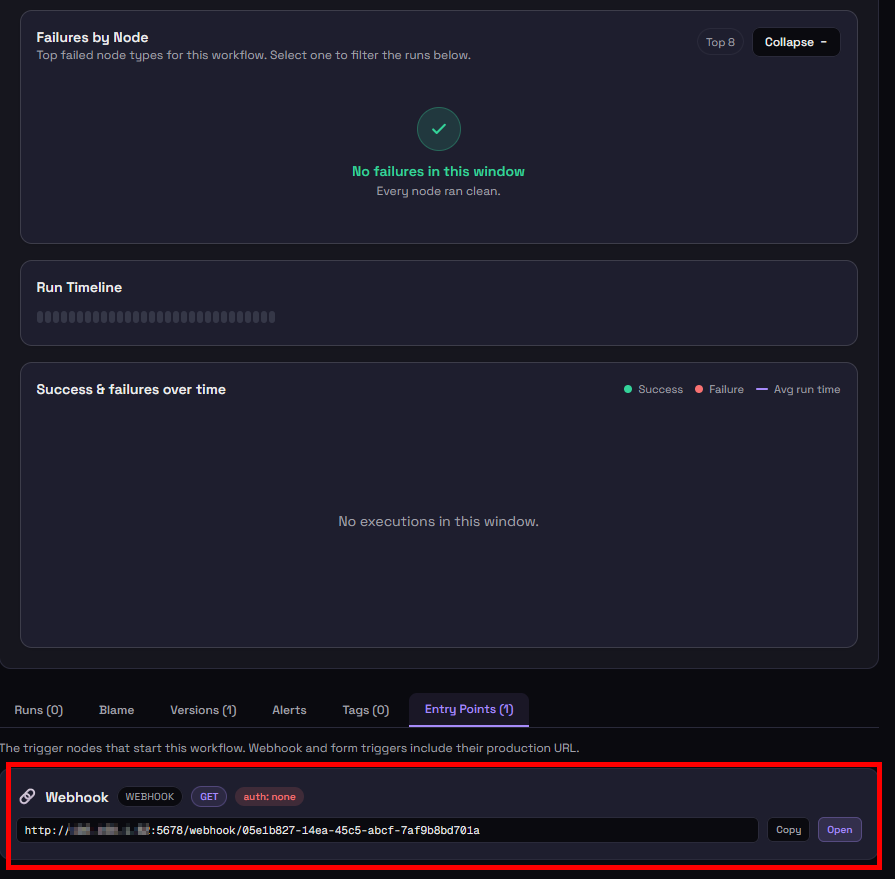Open the Tags (0) tab
The height and width of the screenshot is (879, 895).
pos(365,710)
